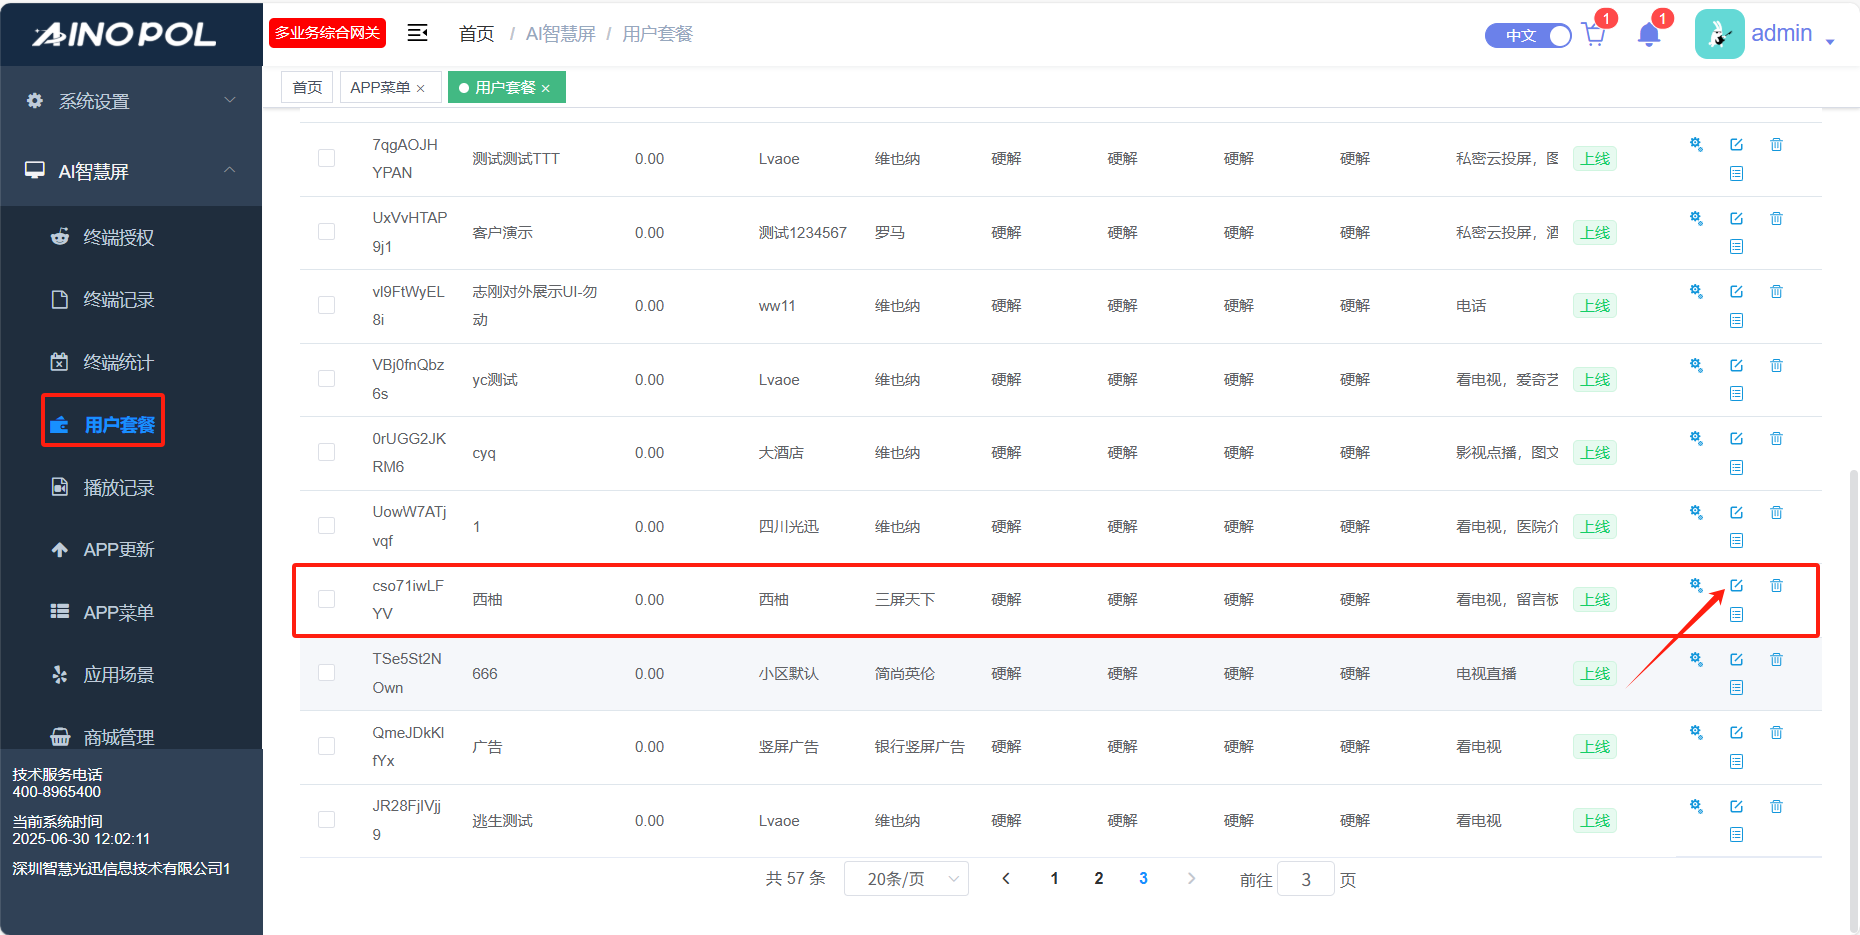Open the admin user dropdown

[x=1767, y=35]
